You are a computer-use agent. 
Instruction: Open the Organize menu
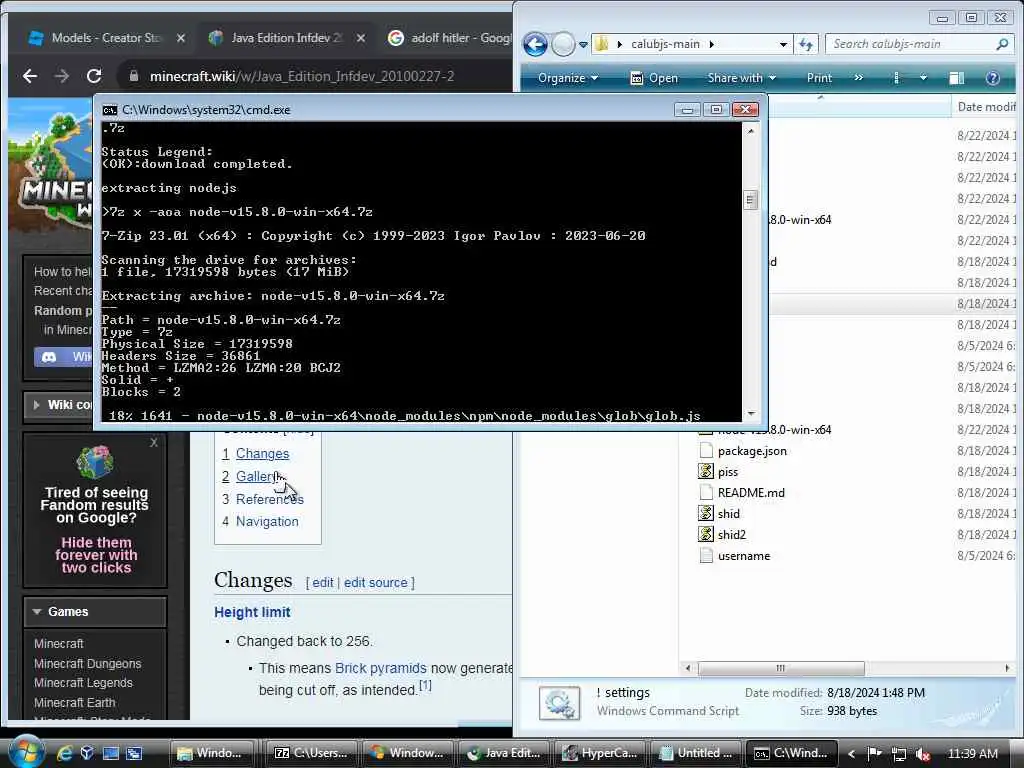pyautogui.click(x=568, y=78)
